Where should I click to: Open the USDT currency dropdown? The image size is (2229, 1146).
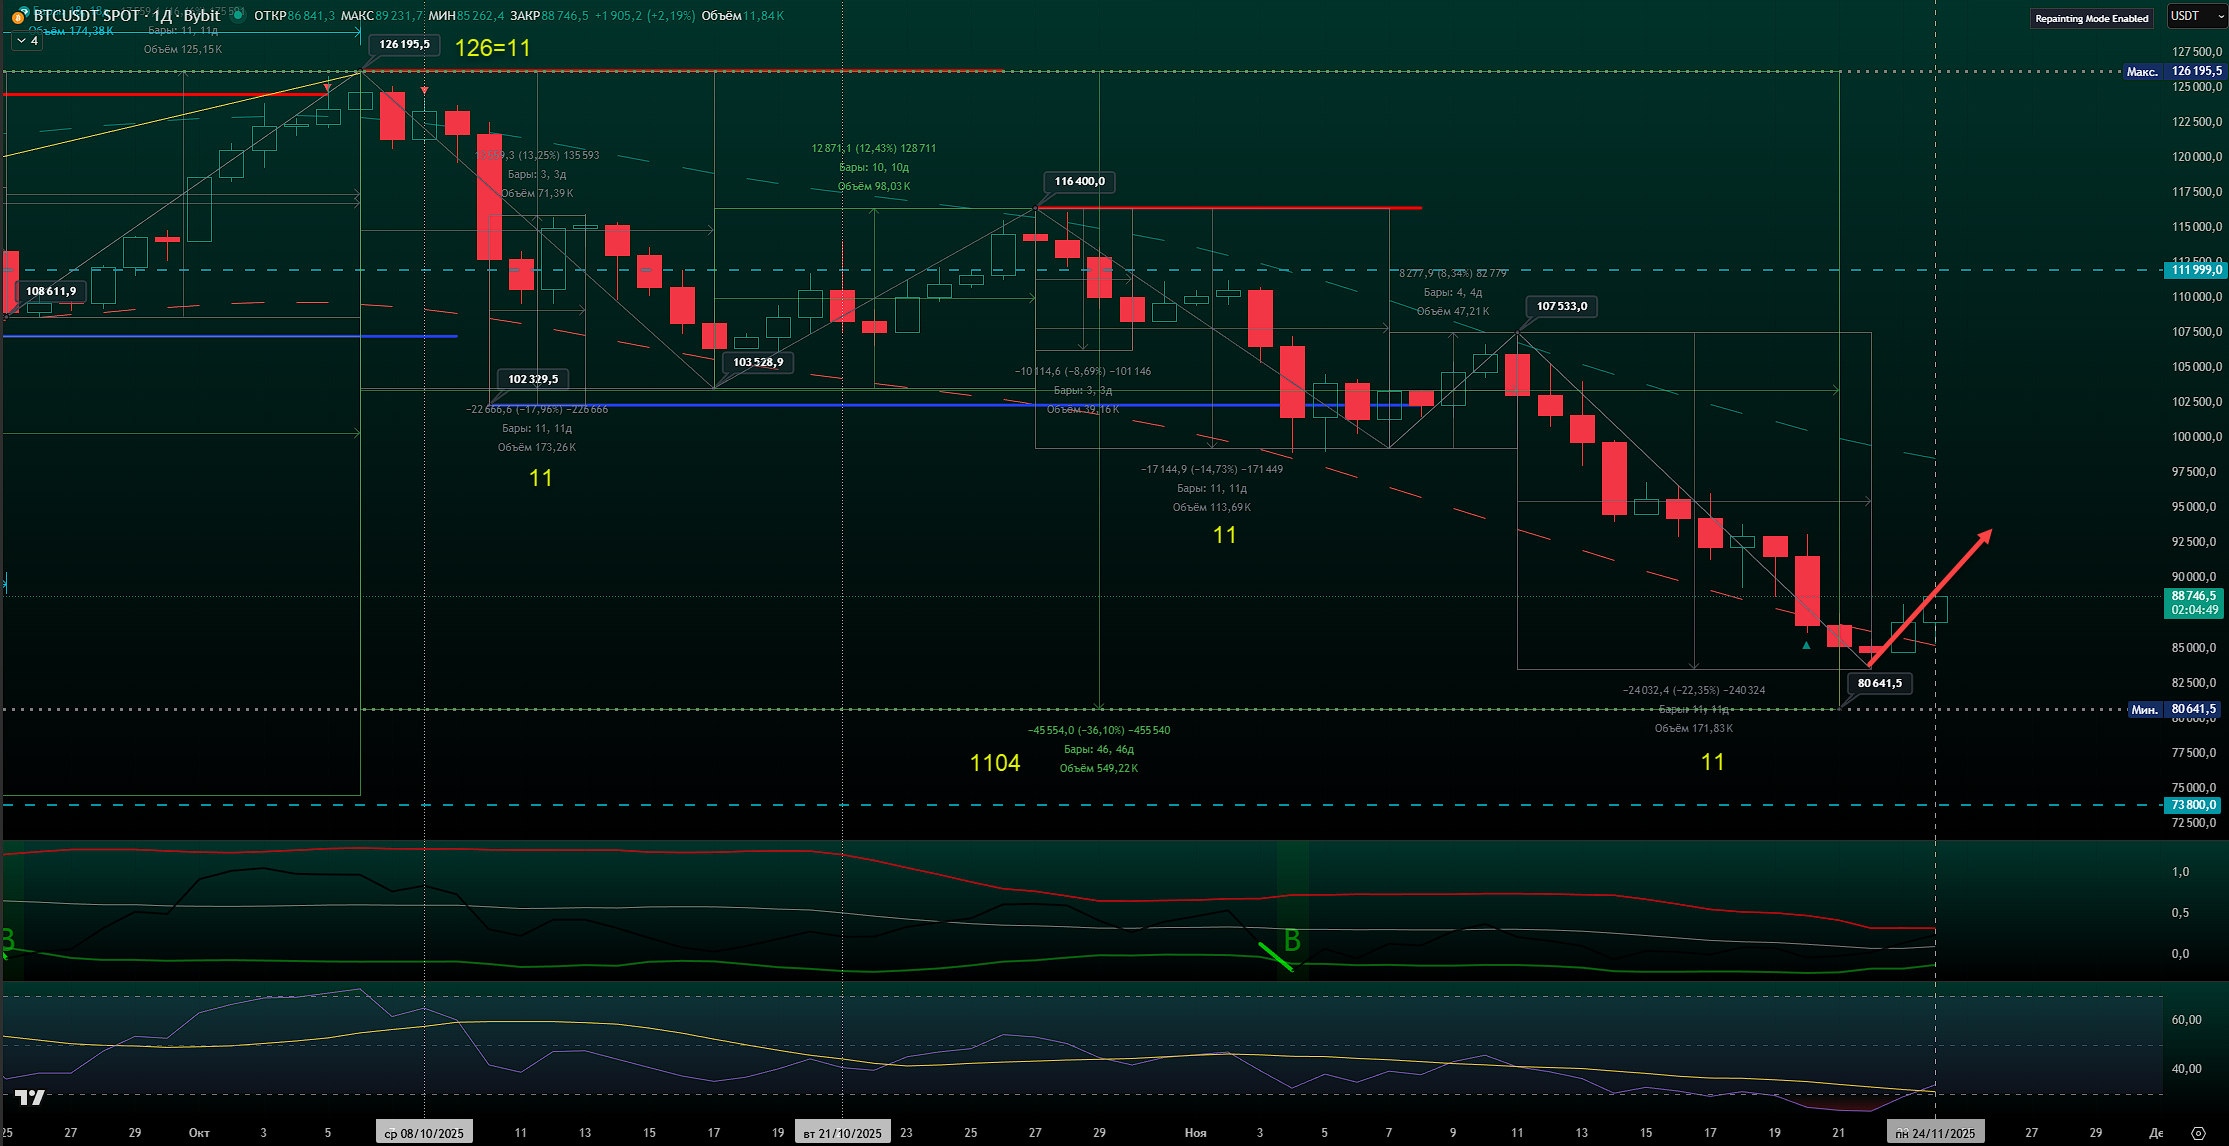(x=2196, y=16)
